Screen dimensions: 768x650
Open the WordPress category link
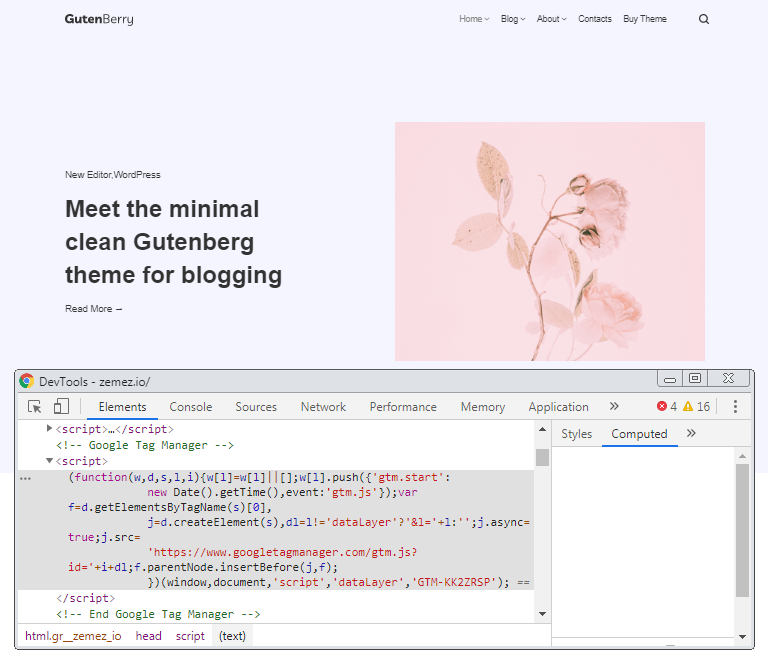coord(137,174)
